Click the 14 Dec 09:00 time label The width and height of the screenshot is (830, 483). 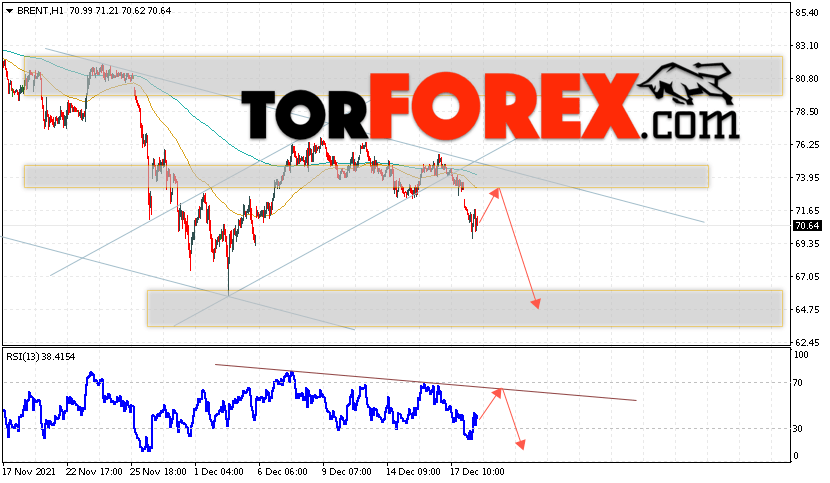413,471
